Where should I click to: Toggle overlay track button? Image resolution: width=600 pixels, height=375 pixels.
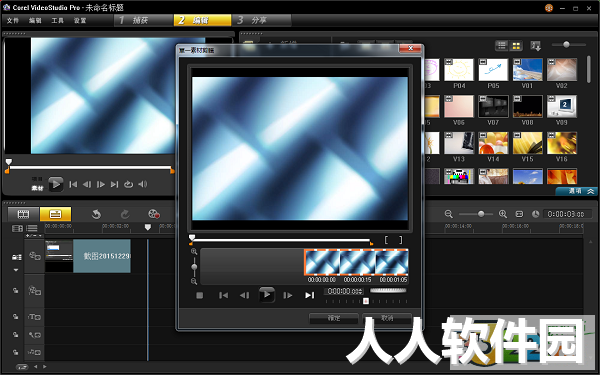[35, 291]
